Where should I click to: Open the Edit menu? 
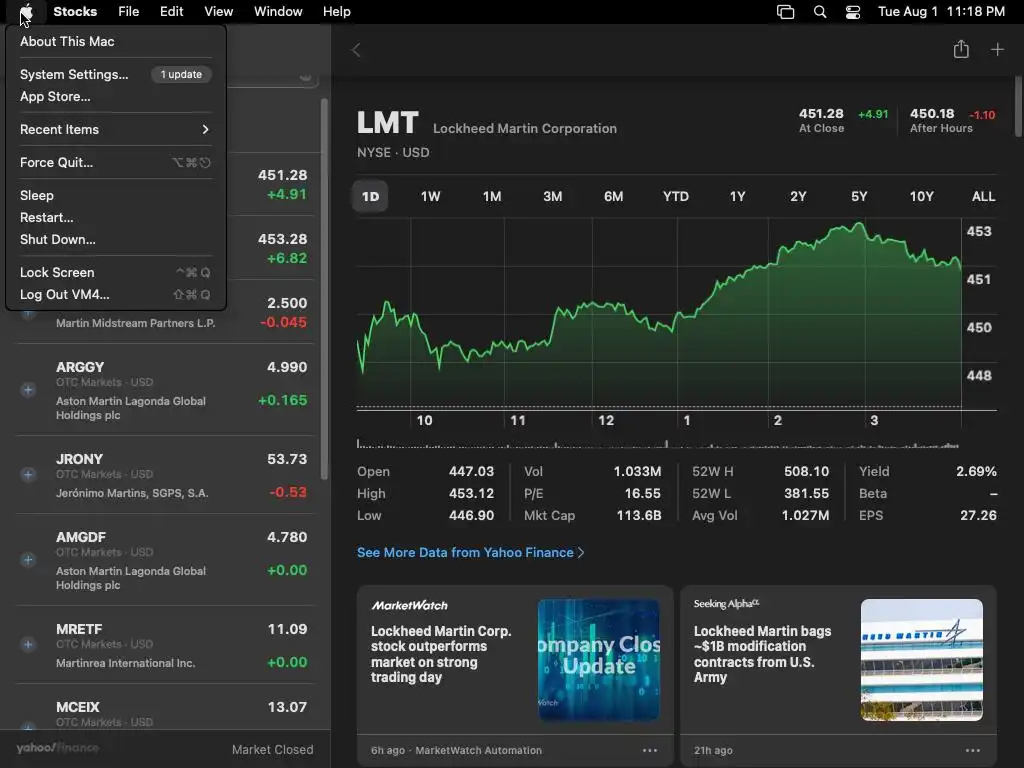172,12
